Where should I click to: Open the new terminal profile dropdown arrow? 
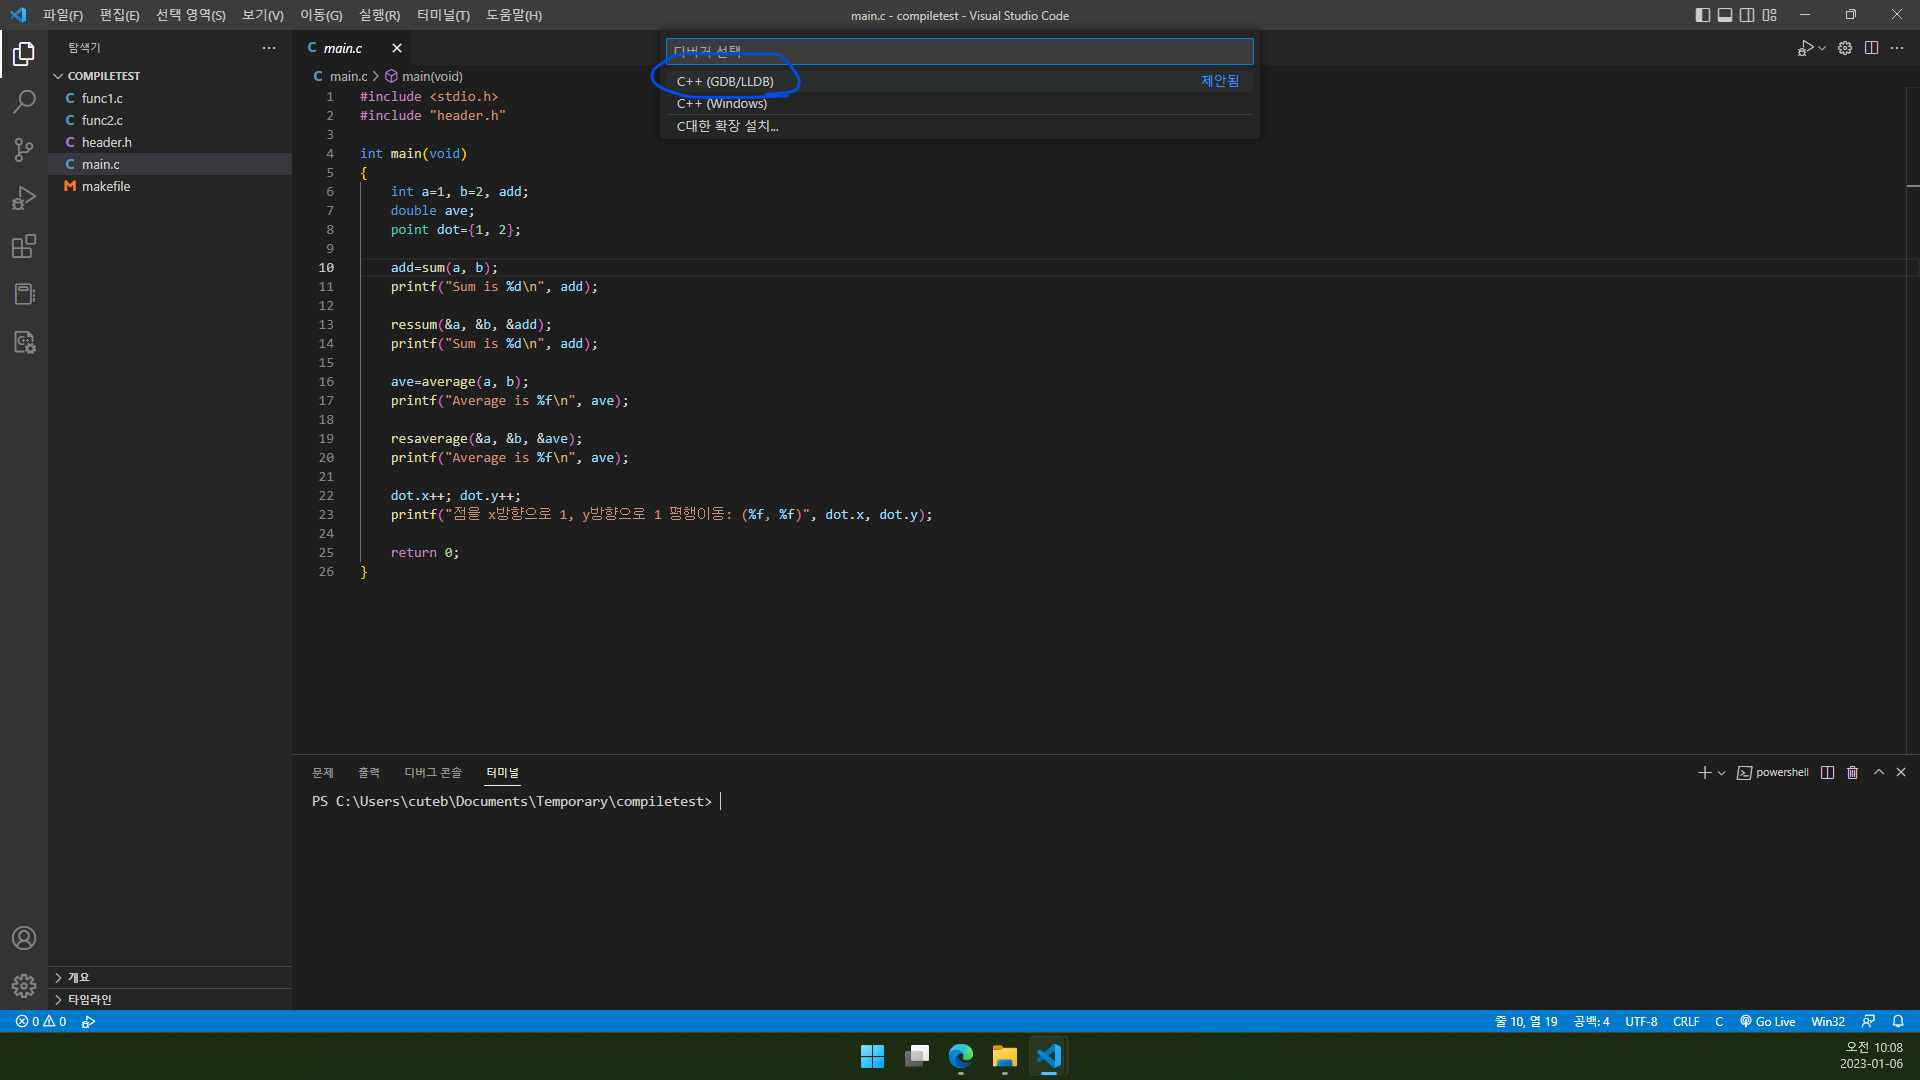point(1721,772)
